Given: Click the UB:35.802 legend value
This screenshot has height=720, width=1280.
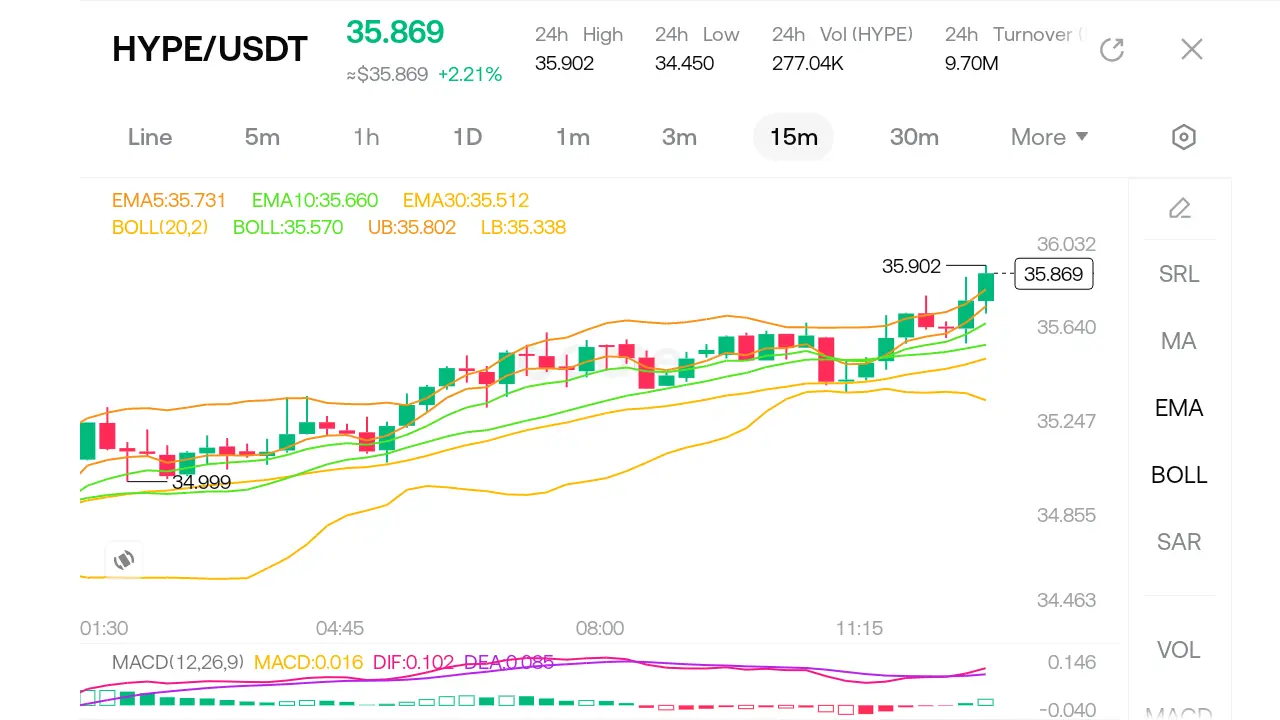Looking at the screenshot, I should click(x=412, y=227).
